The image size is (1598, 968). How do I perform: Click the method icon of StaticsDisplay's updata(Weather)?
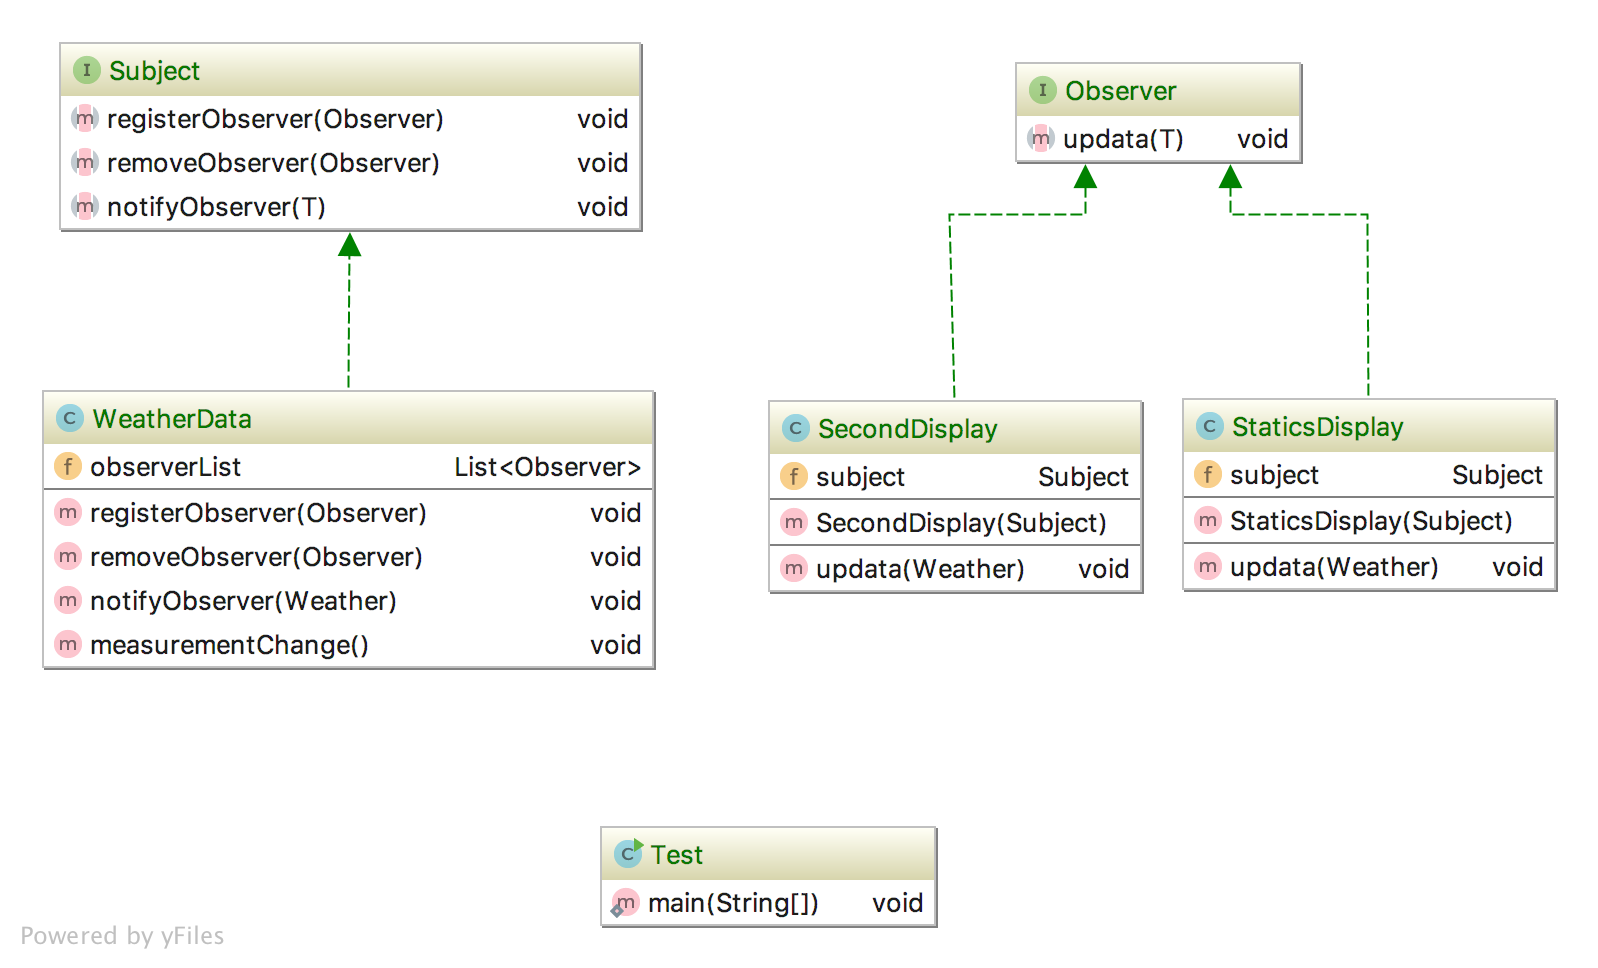point(1208,566)
